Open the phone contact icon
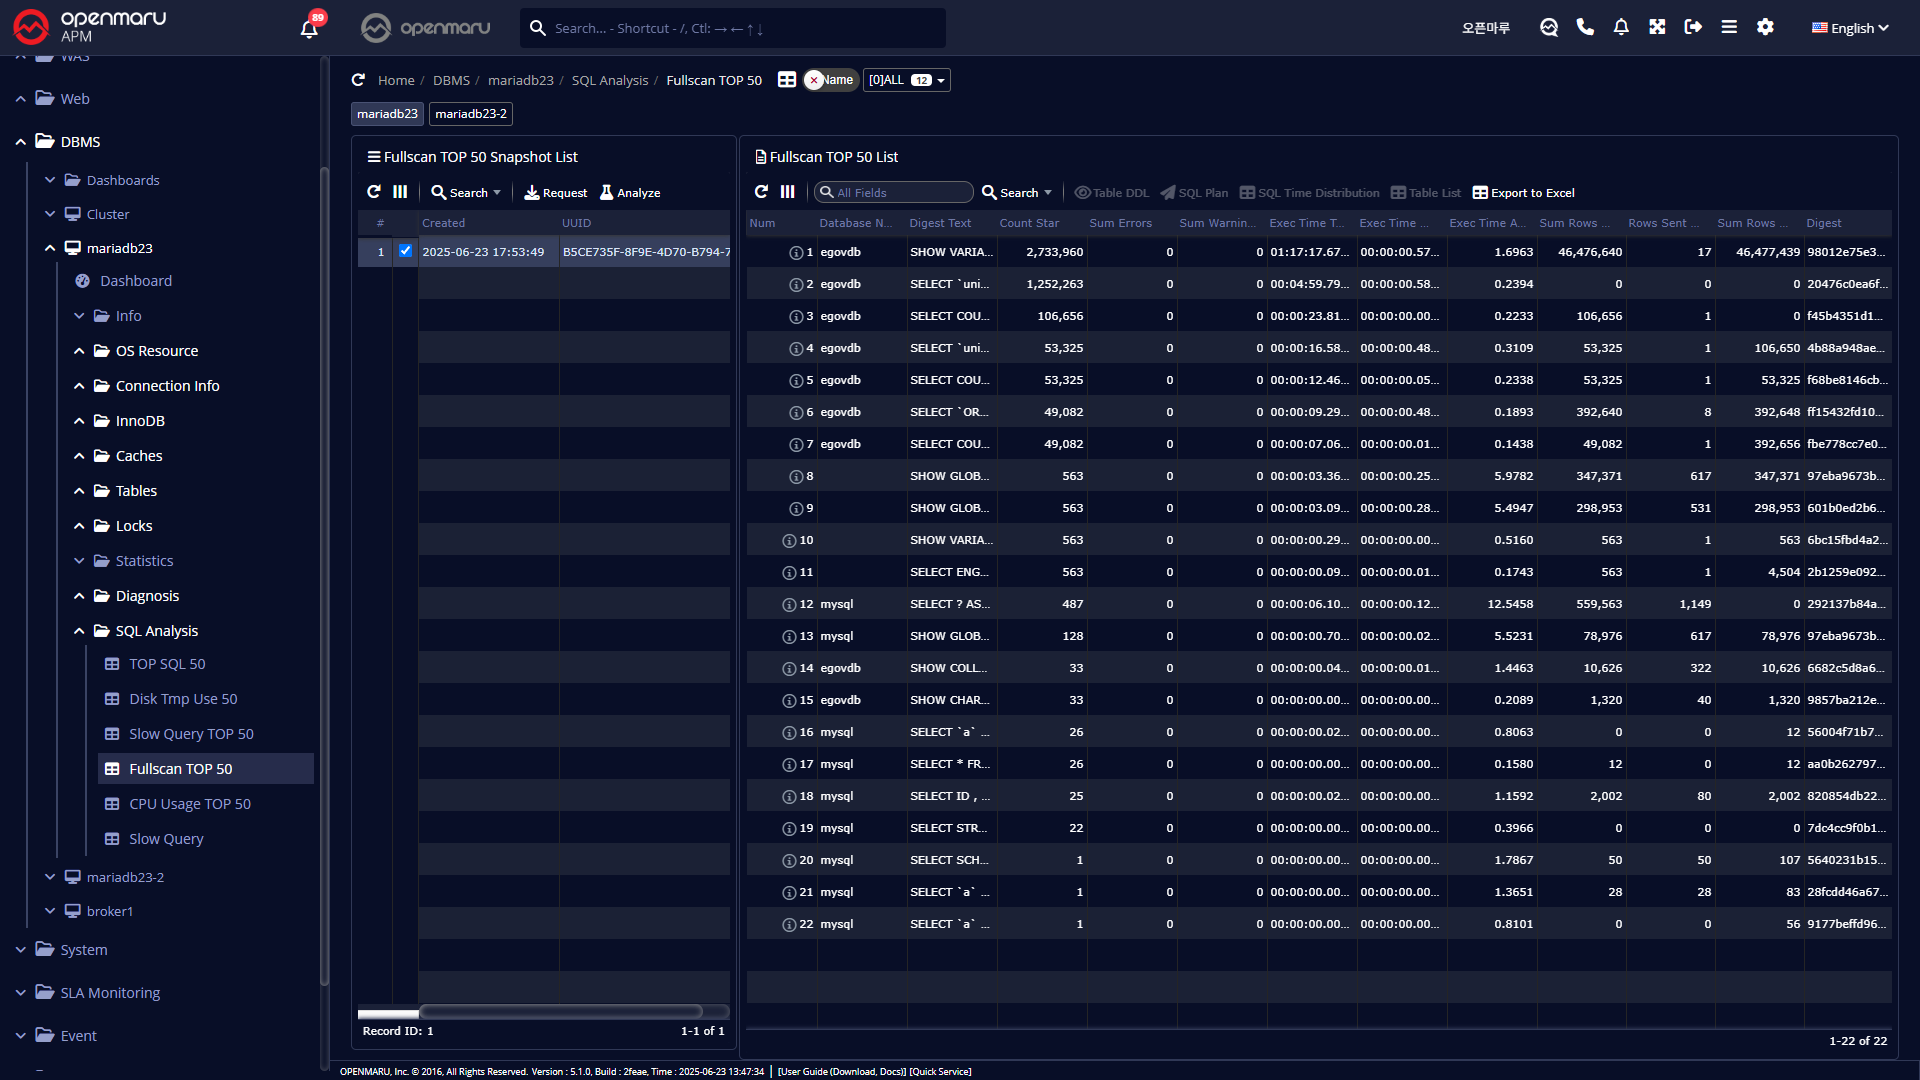Image resolution: width=1920 pixels, height=1080 pixels. [1585, 27]
